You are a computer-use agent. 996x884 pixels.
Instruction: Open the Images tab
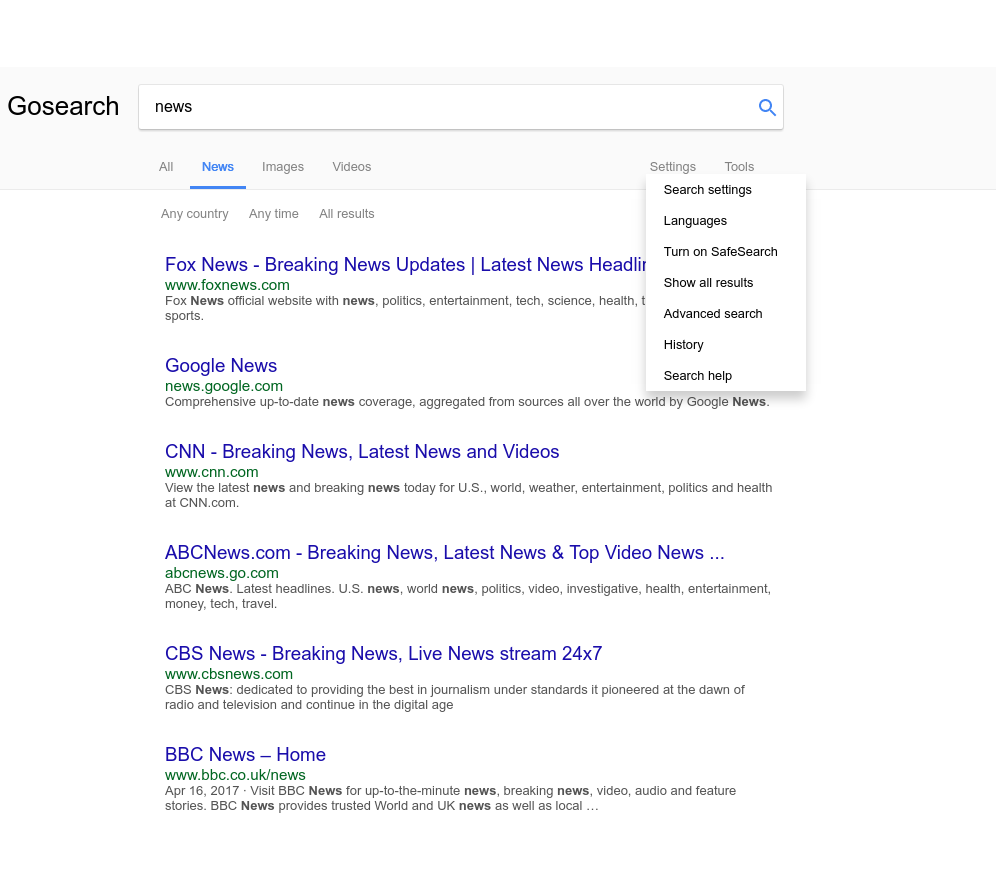[x=283, y=167]
